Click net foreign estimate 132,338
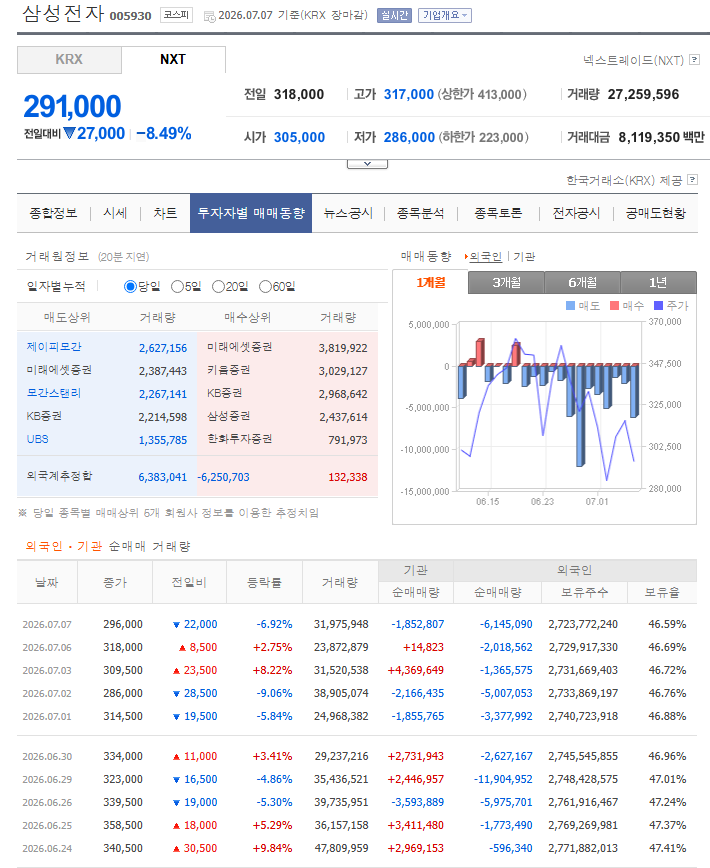The height and width of the screenshot is (868, 710). coord(348,477)
